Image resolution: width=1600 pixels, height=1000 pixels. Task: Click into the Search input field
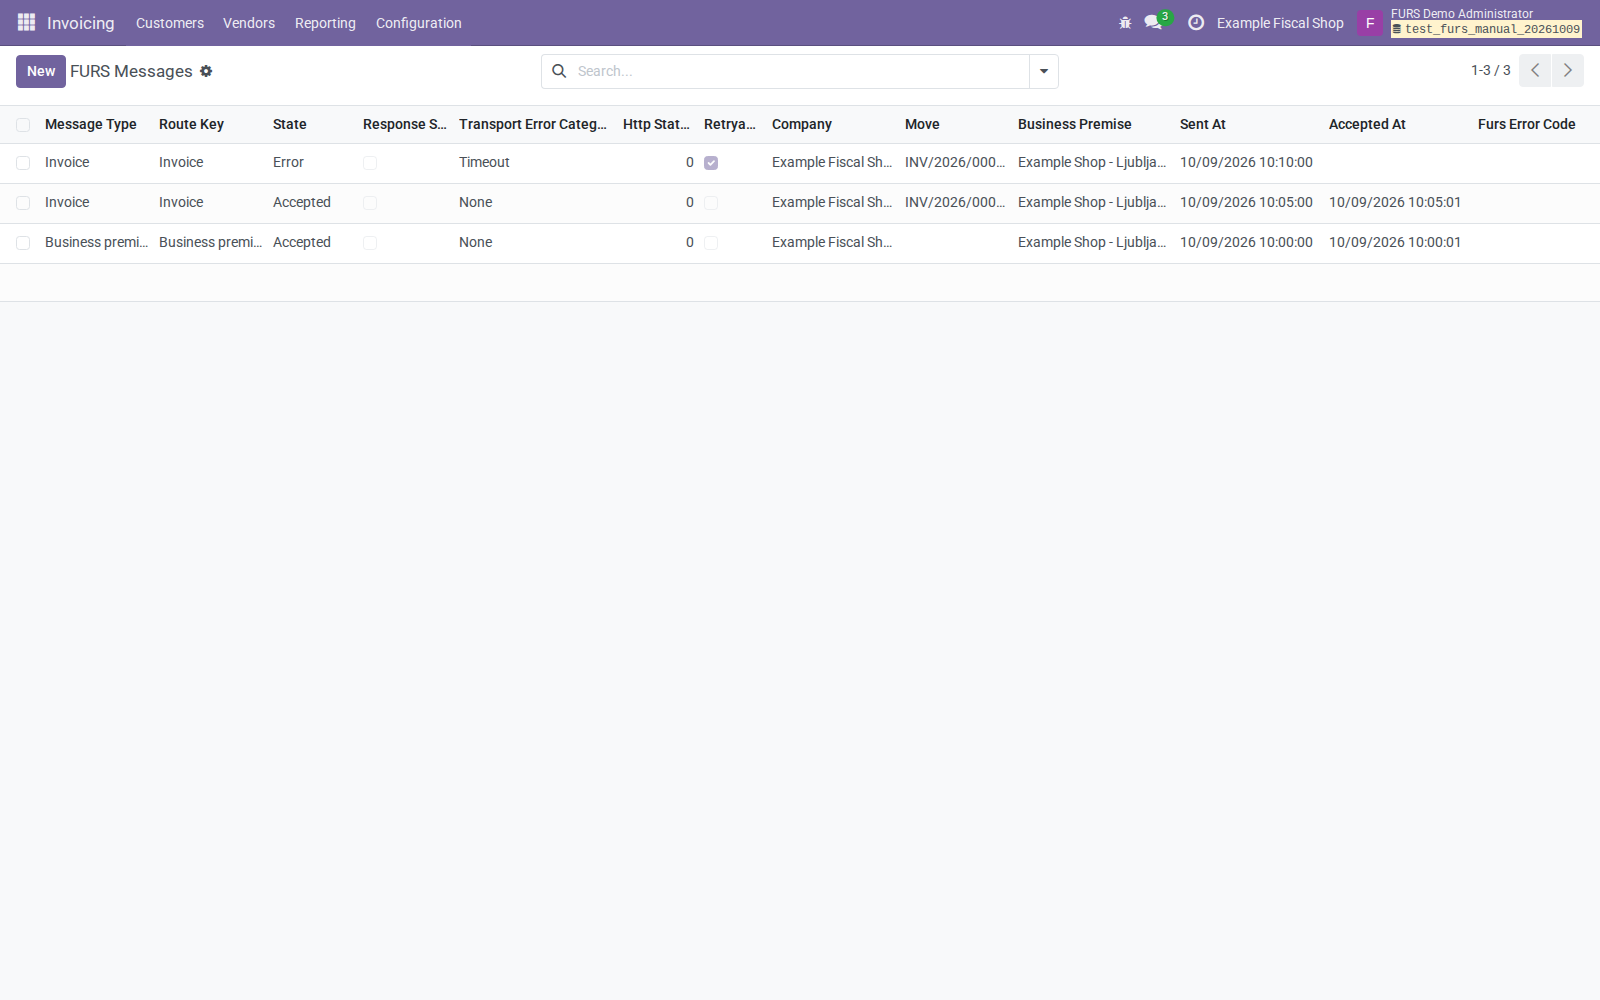[800, 71]
